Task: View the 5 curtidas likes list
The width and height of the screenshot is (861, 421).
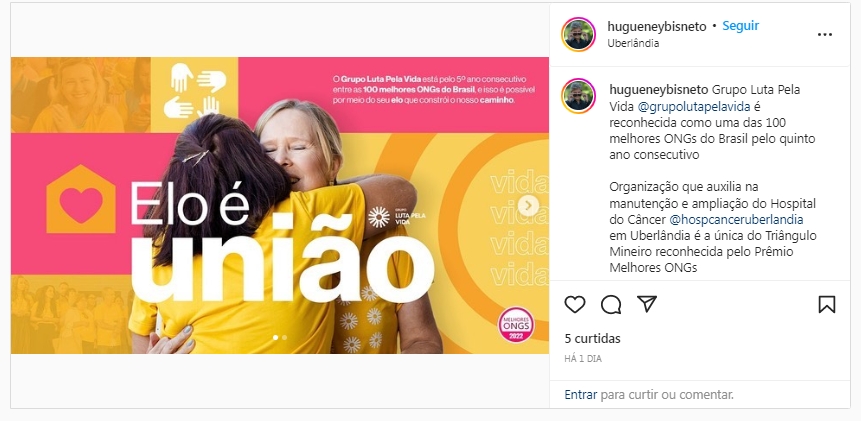Action: [x=592, y=339]
